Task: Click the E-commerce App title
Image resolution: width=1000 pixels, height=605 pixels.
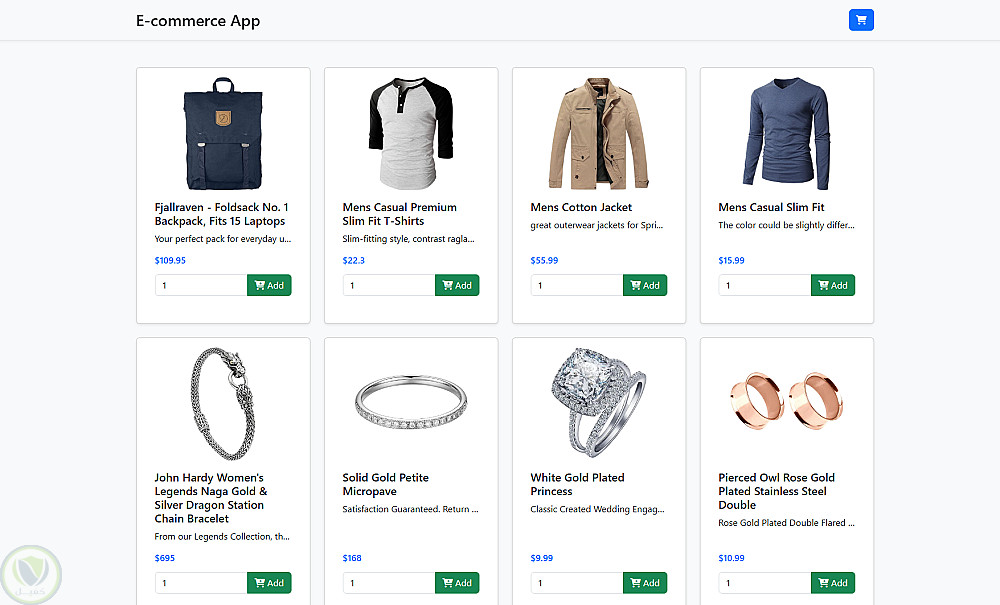Action: 198,21
